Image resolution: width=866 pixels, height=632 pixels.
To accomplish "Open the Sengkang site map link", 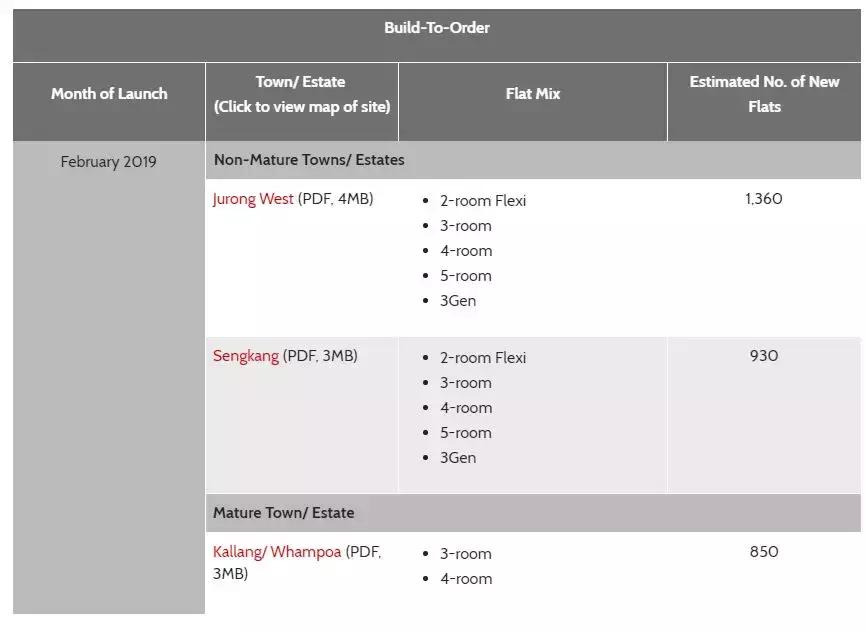I will coord(246,356).
